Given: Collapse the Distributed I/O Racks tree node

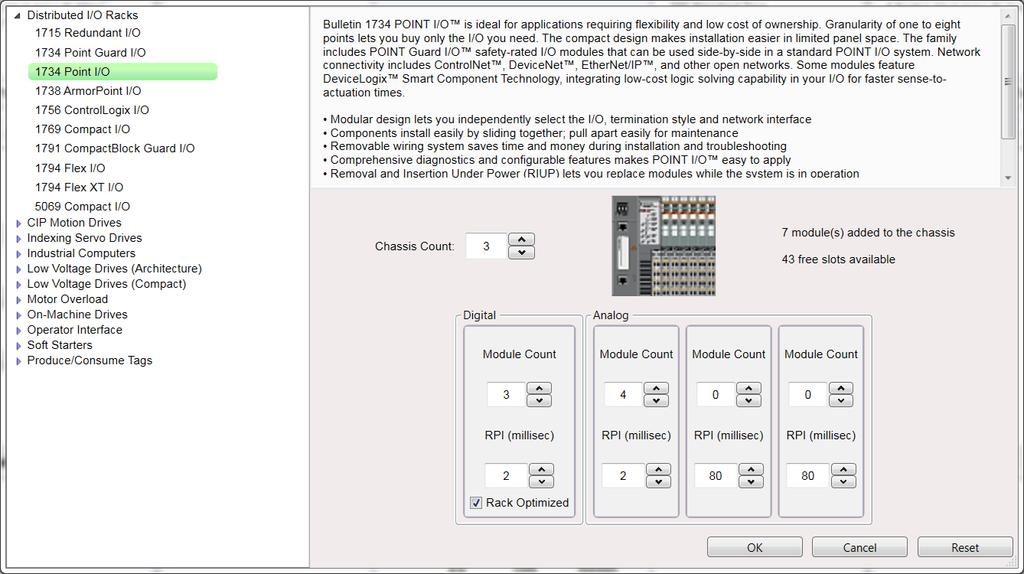Looking at the screenshot, I should click(x=18, y=15).
